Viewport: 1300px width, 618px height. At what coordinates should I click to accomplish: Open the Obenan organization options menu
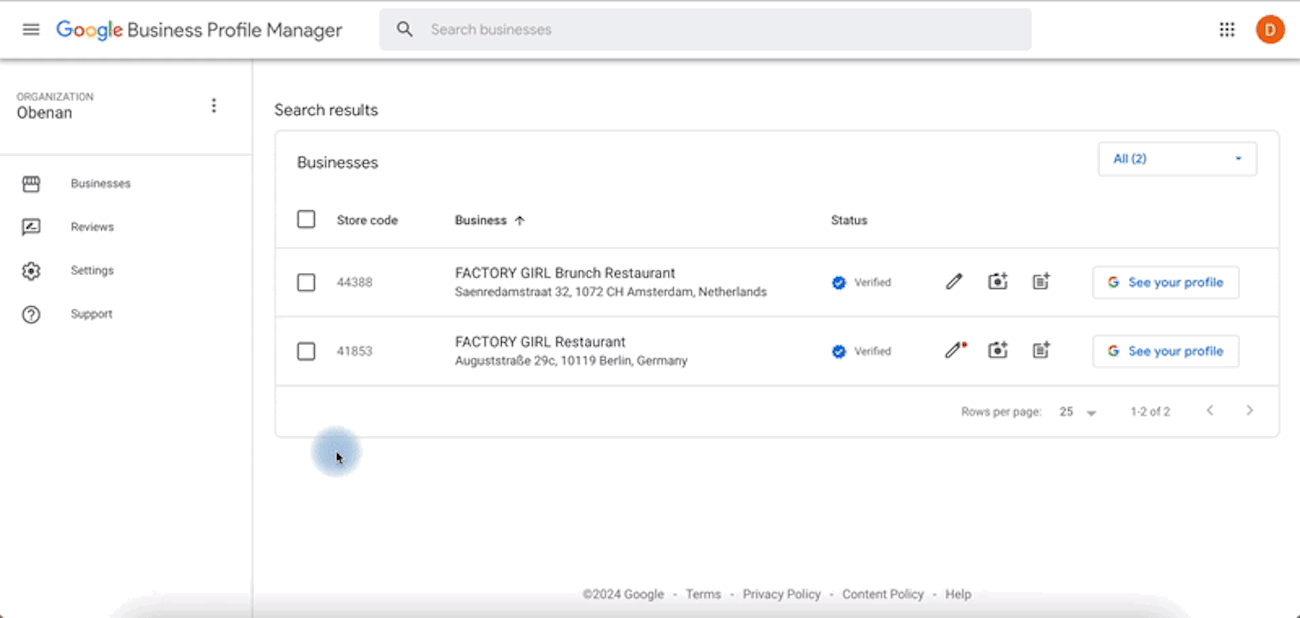pyautogui.click(x=213, y=106)
